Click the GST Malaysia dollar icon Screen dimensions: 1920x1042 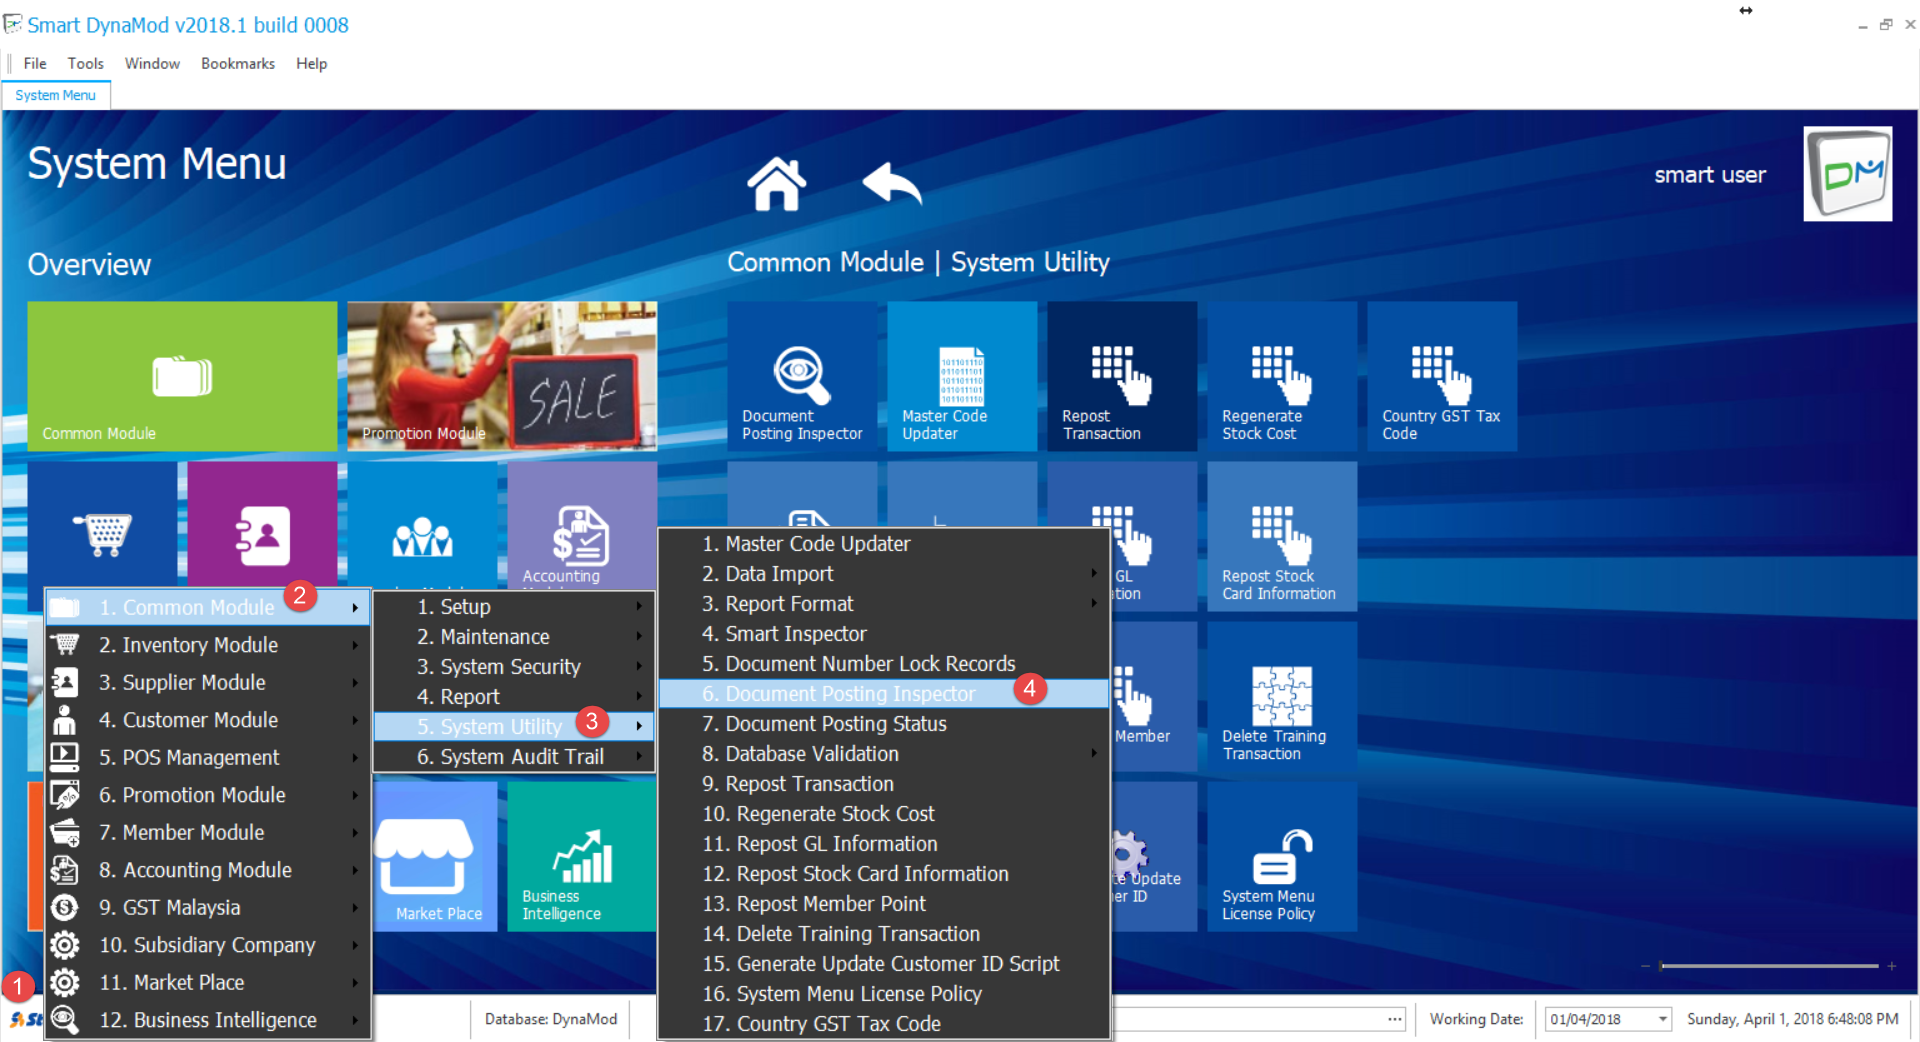65,907
